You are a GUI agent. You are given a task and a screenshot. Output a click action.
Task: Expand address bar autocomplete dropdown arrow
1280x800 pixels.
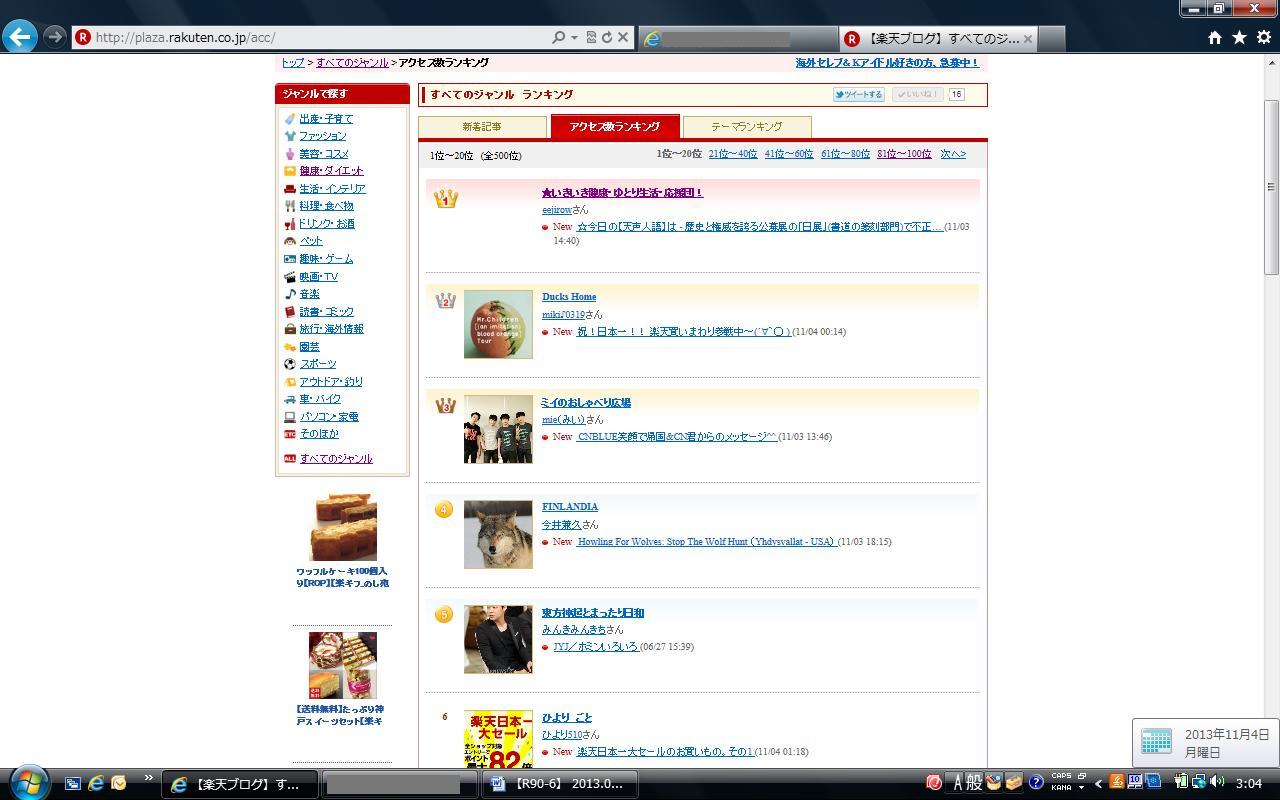[574, 38]
